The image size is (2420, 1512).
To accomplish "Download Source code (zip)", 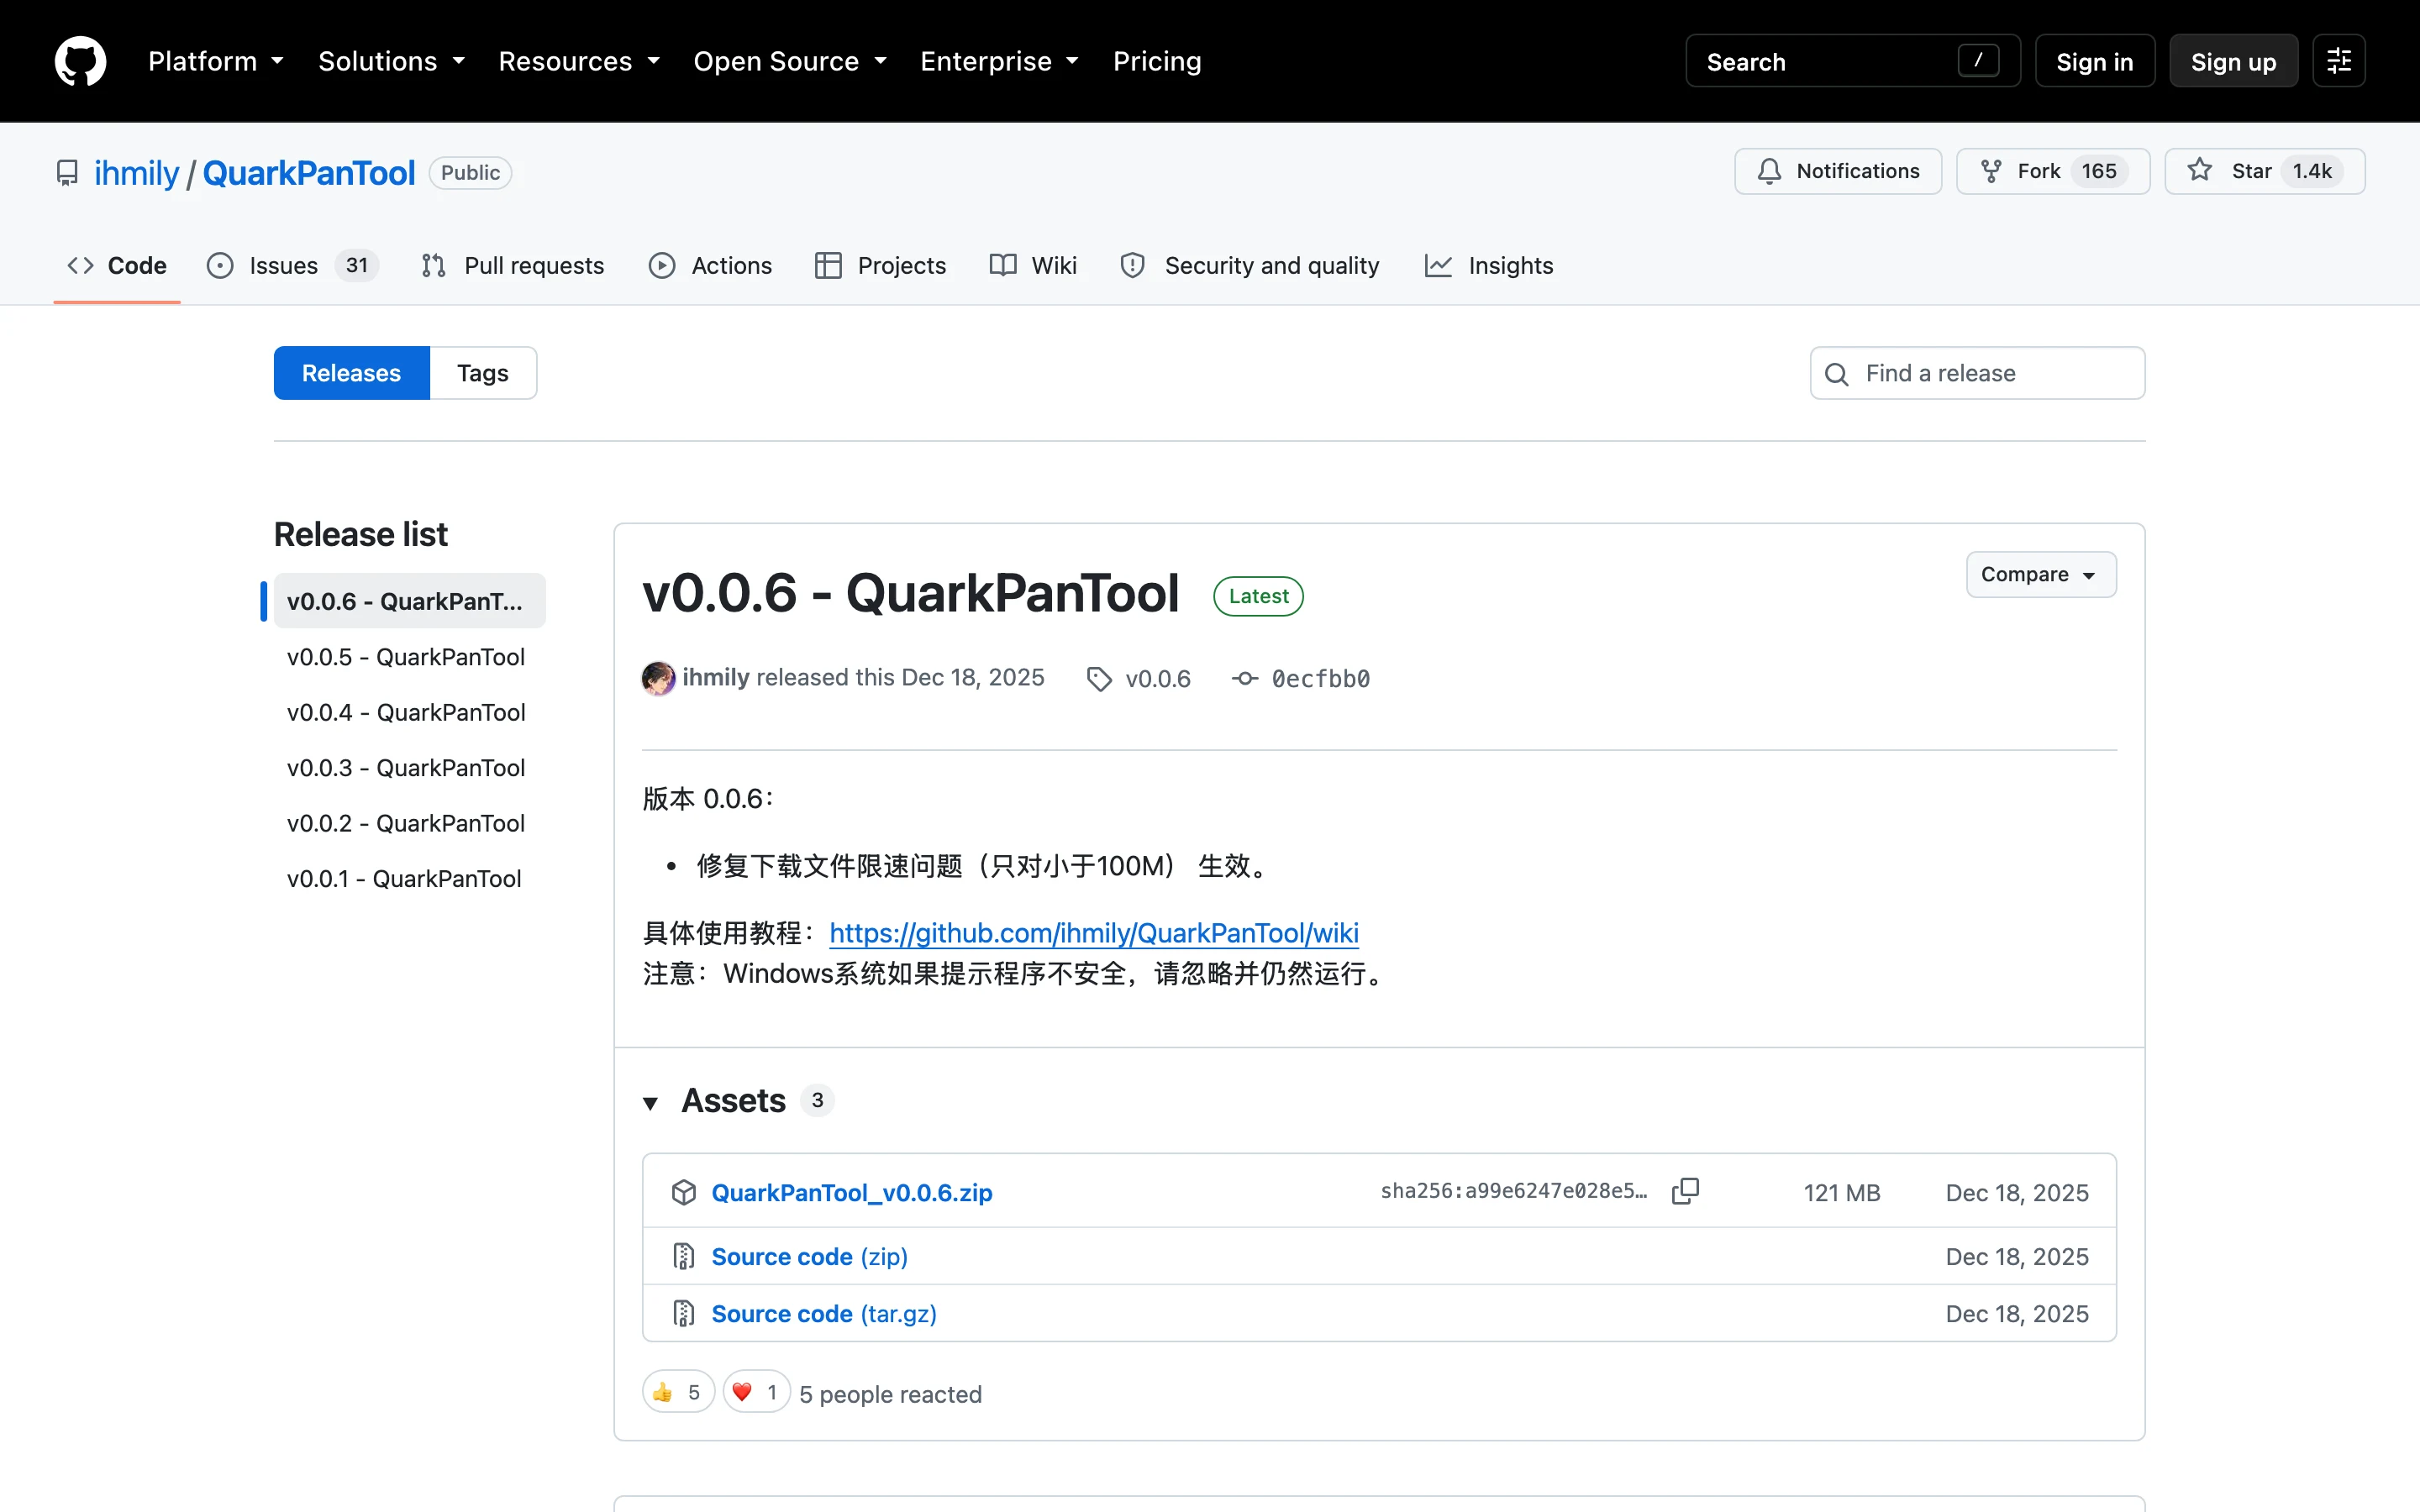I will (x=809, y=1256).
